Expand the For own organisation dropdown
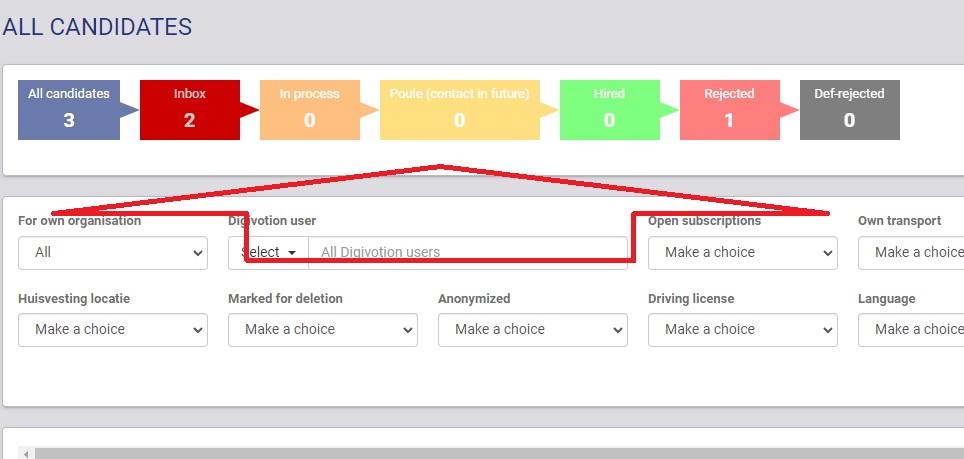Viewport: 964px width, 459px height. pyautogui.click(x=113, y=253)
